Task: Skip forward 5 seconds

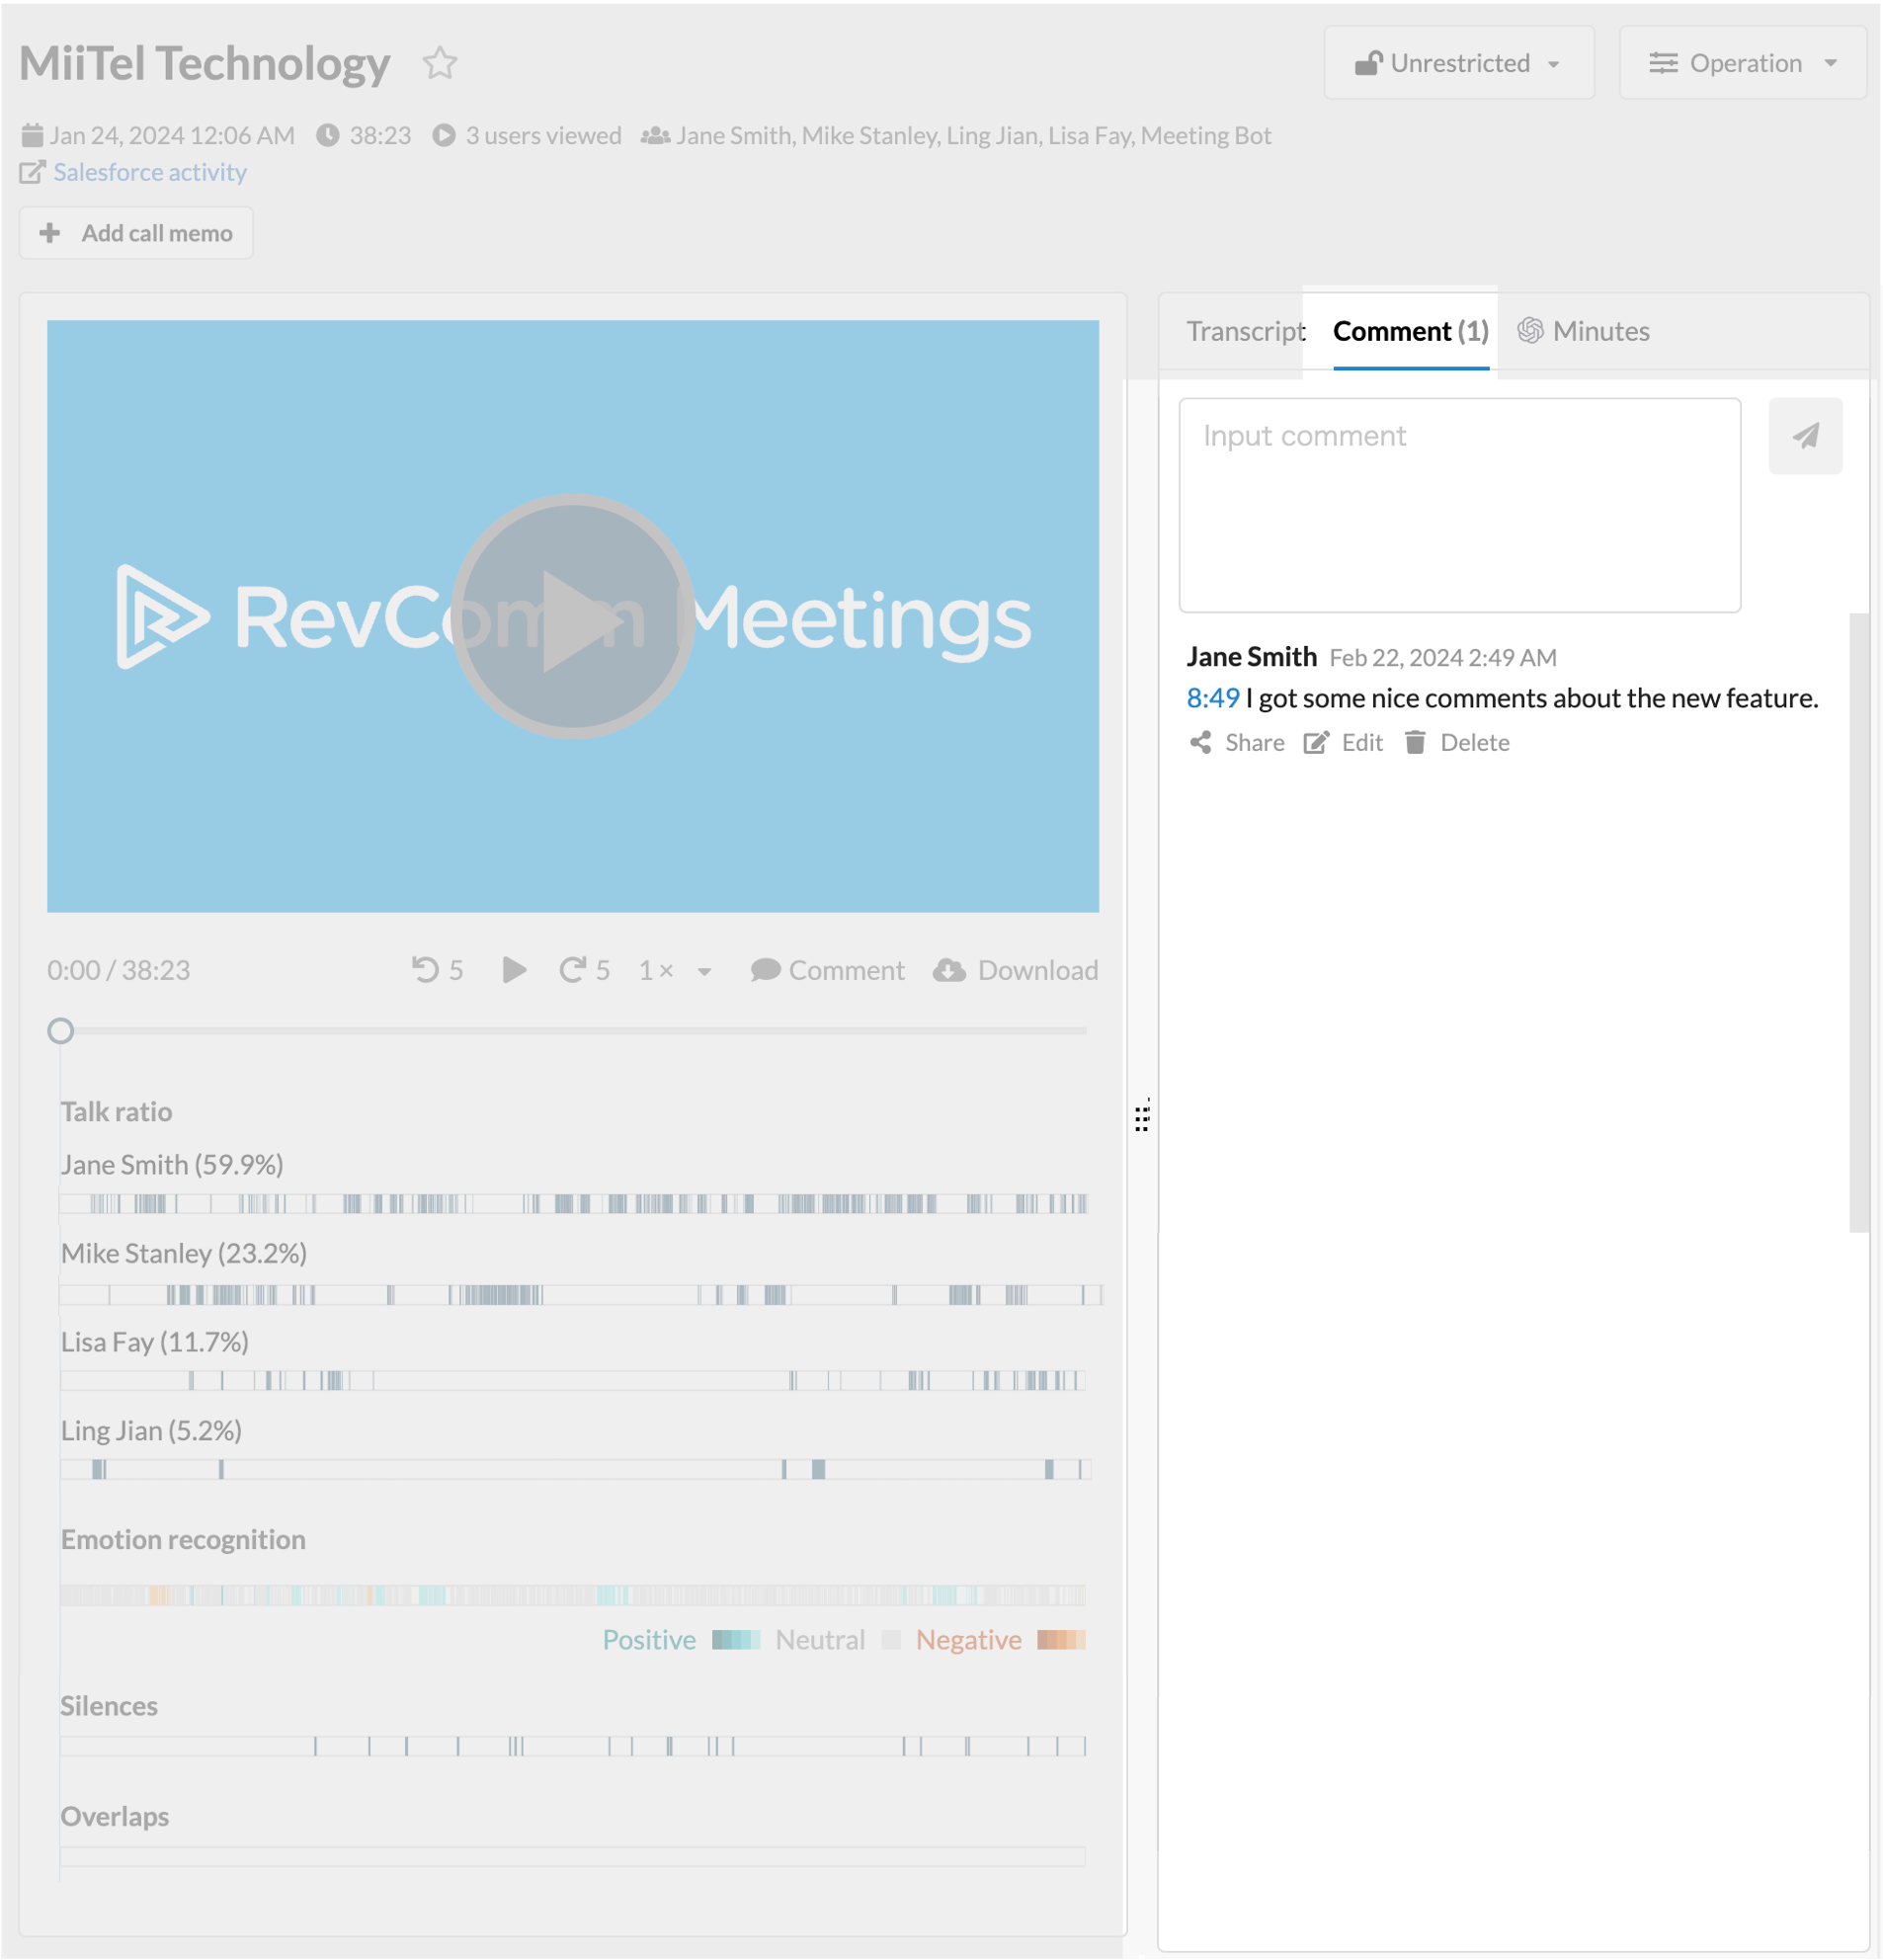Action: (584, 970)
